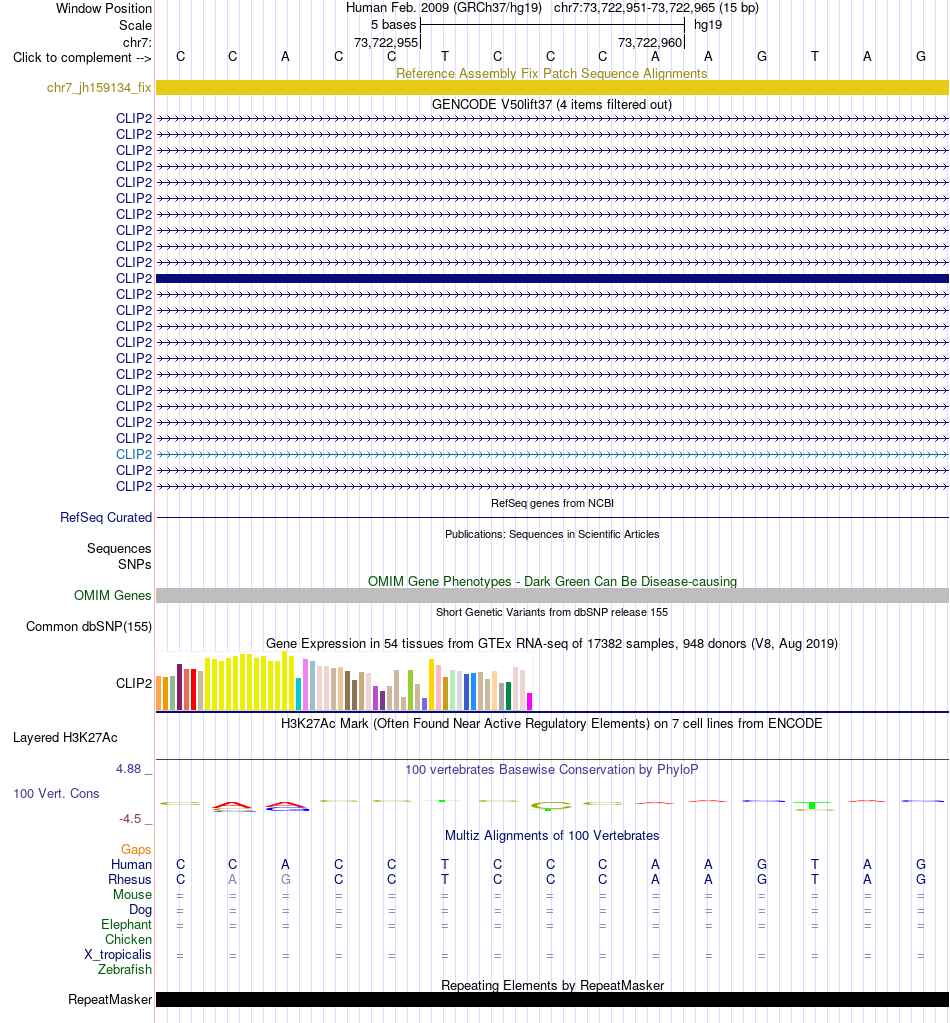Click the '5 bases' scale bar label

point(393,25)
